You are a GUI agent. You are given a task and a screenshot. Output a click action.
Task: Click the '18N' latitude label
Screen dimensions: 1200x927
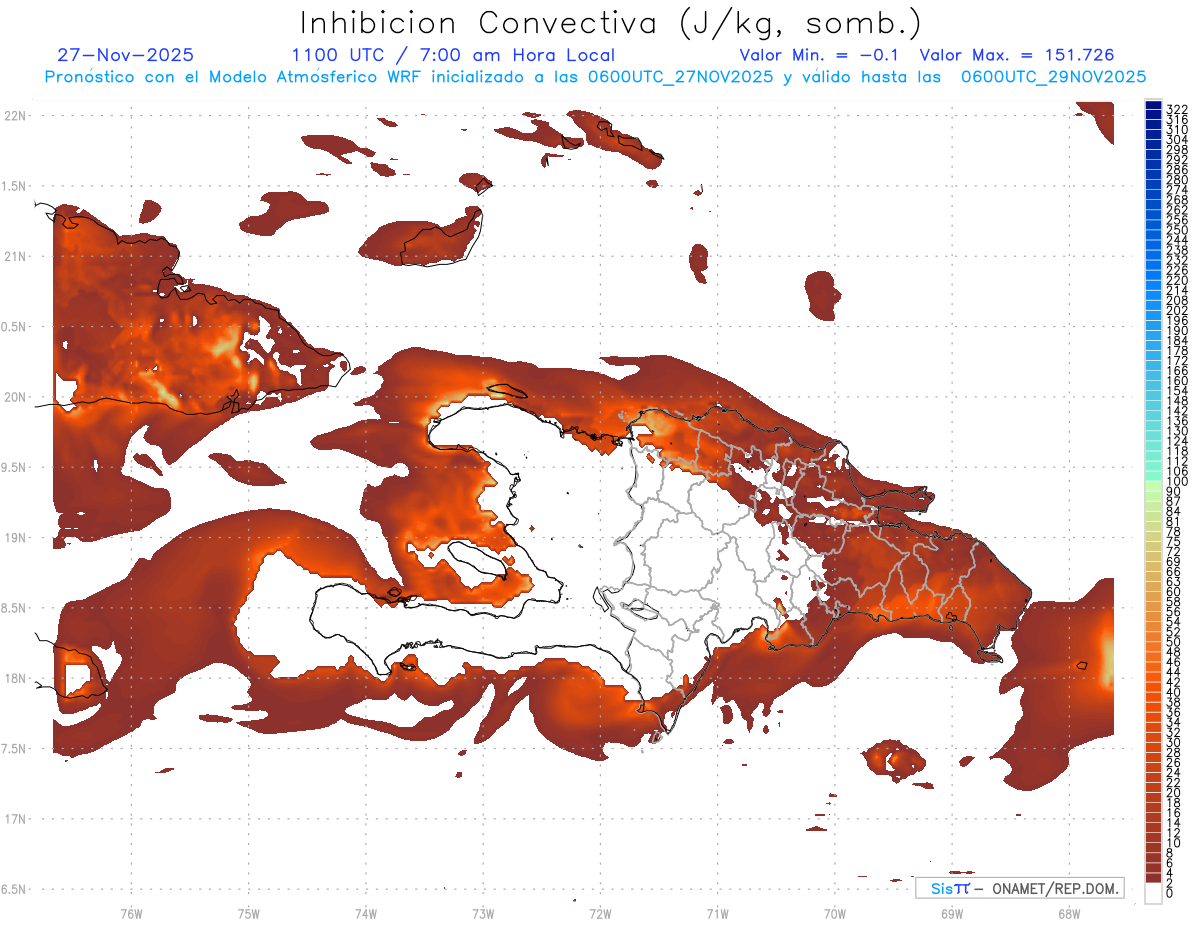coord(14,679)
